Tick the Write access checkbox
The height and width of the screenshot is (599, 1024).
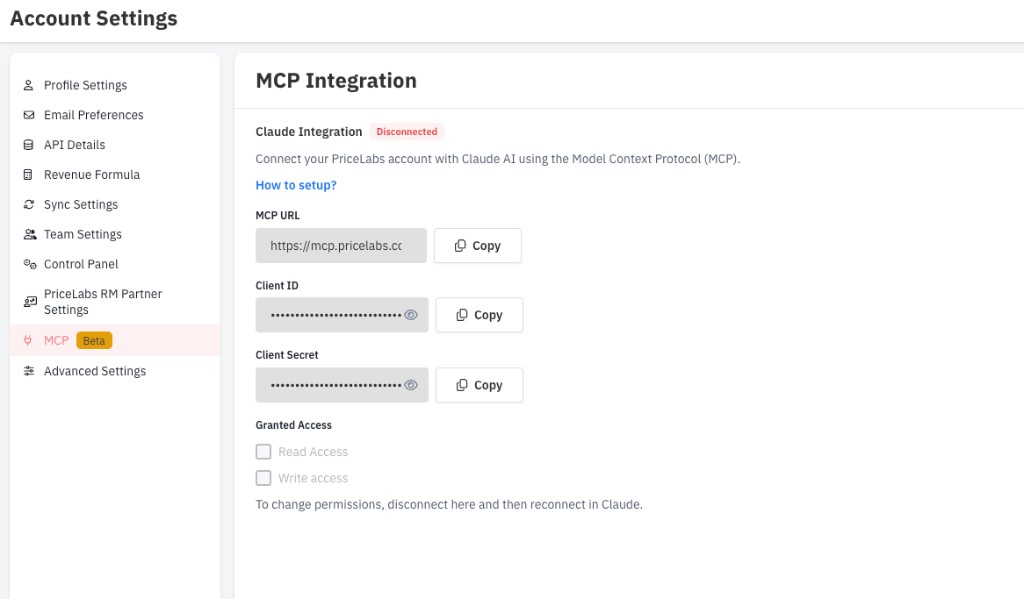(263, 478)
